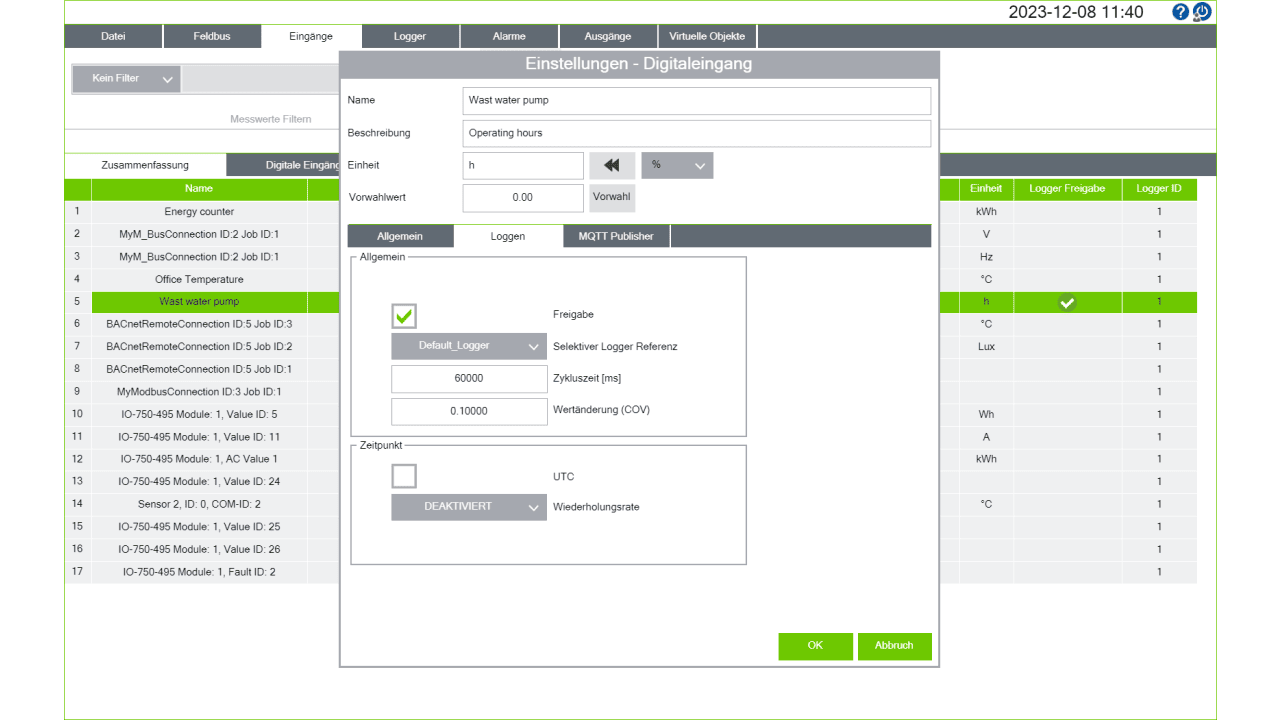Expand the Default_Logger reference dropdown
This screenshot has width=1280, height=720.
click(x=469, y=346)
